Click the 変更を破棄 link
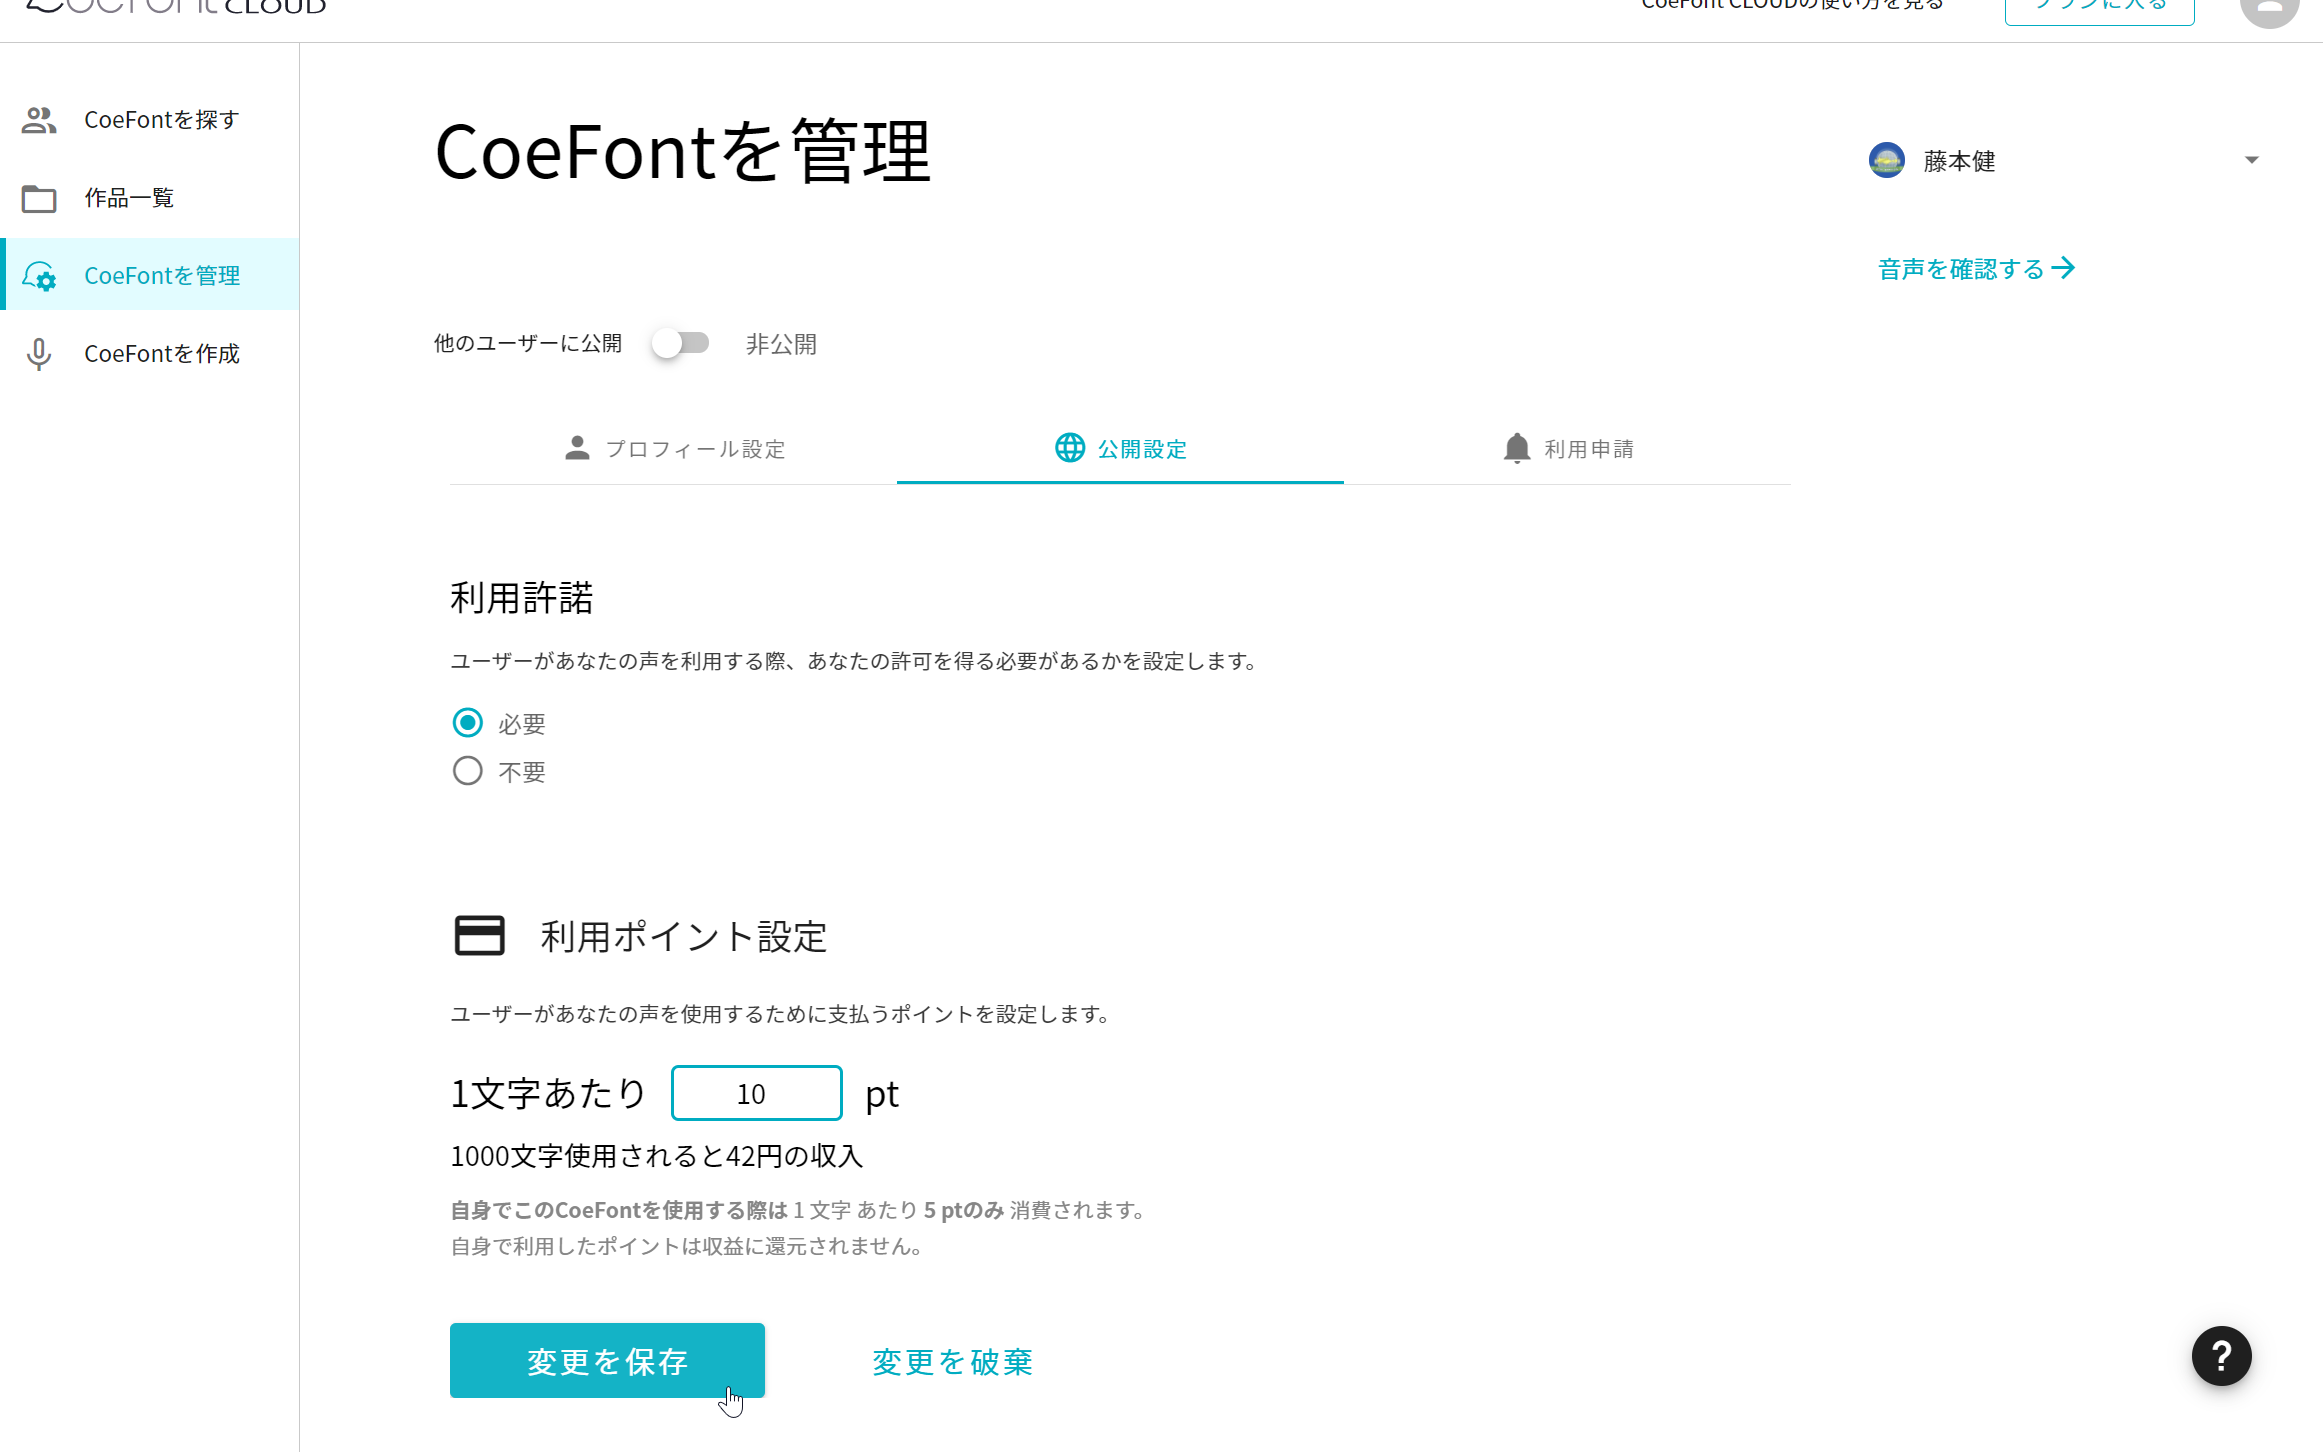Screen dimensions: 2323x1452 click(952, 1361)
